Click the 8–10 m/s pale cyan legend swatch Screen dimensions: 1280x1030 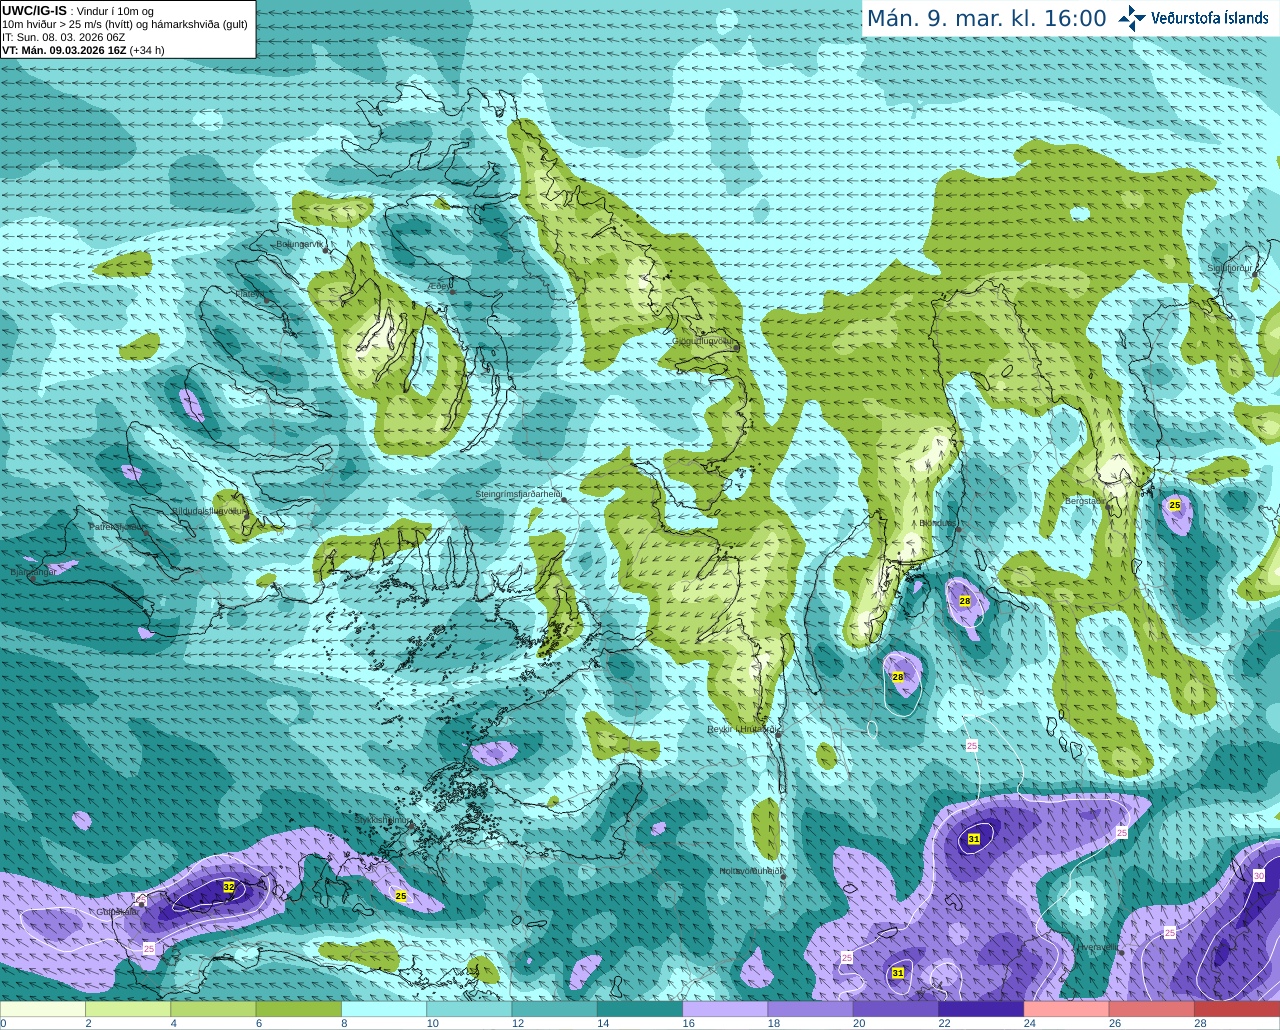coord(384,1009)
